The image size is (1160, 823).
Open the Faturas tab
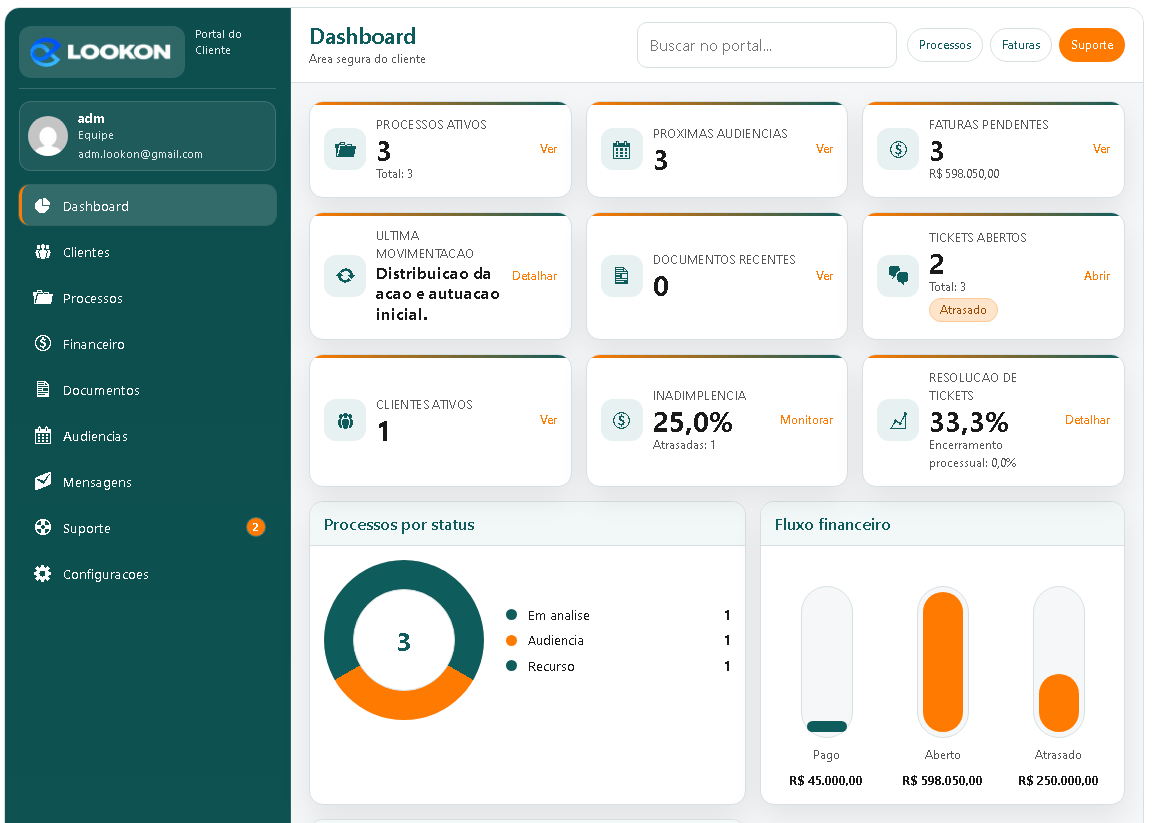pos(1020,45)
